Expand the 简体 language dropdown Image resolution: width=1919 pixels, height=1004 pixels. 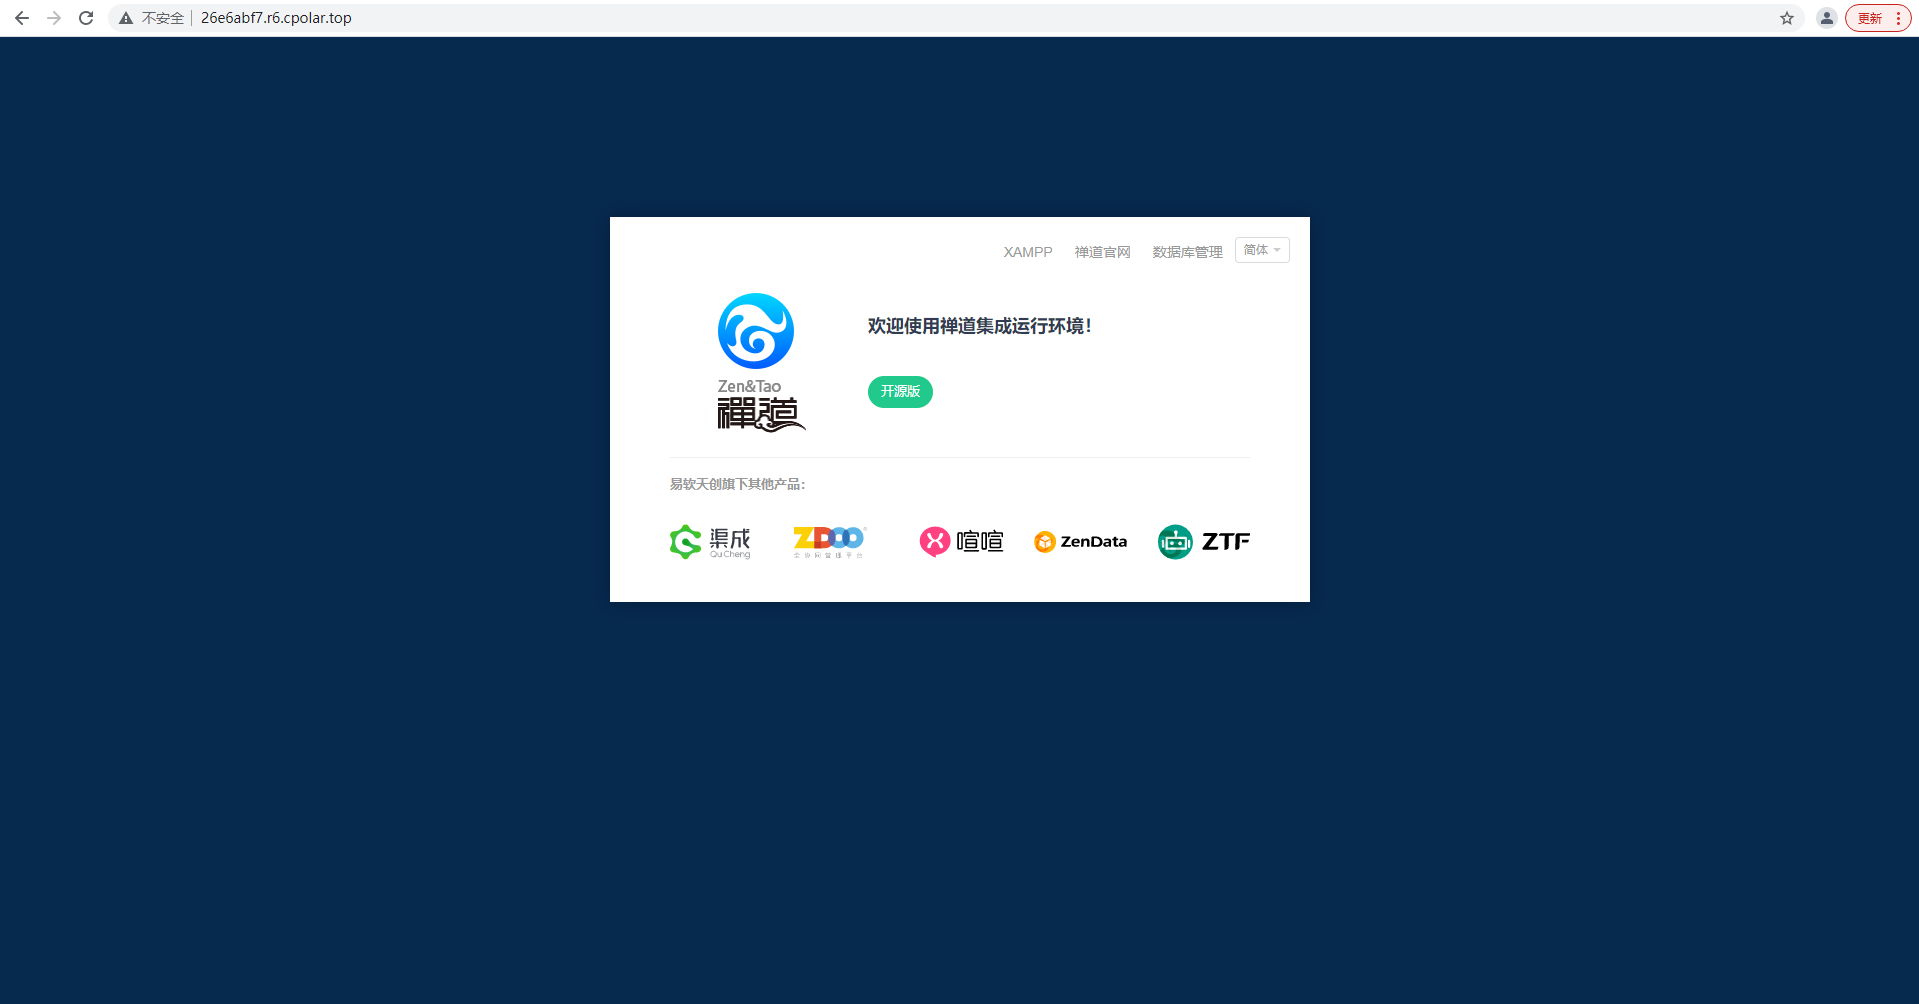1262,250
